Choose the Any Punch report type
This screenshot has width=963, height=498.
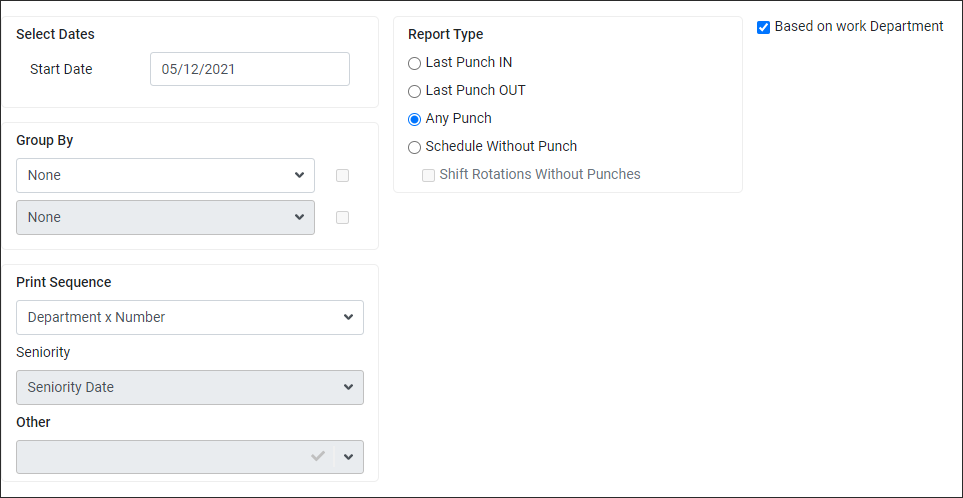pos(415,119)
